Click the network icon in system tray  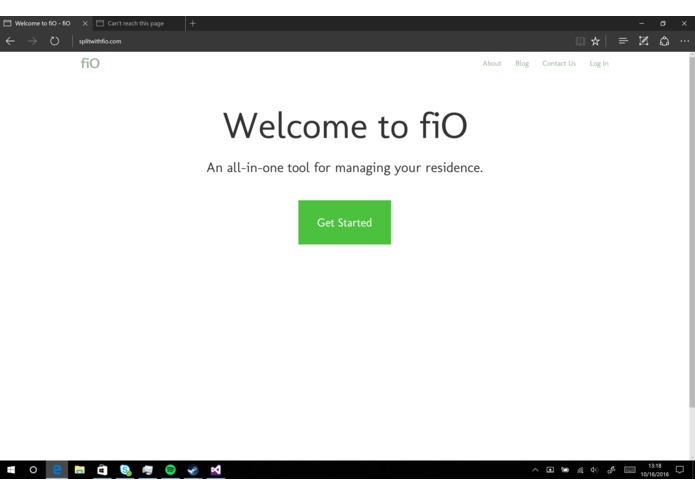pyautogui.click(x=580, y=470)
